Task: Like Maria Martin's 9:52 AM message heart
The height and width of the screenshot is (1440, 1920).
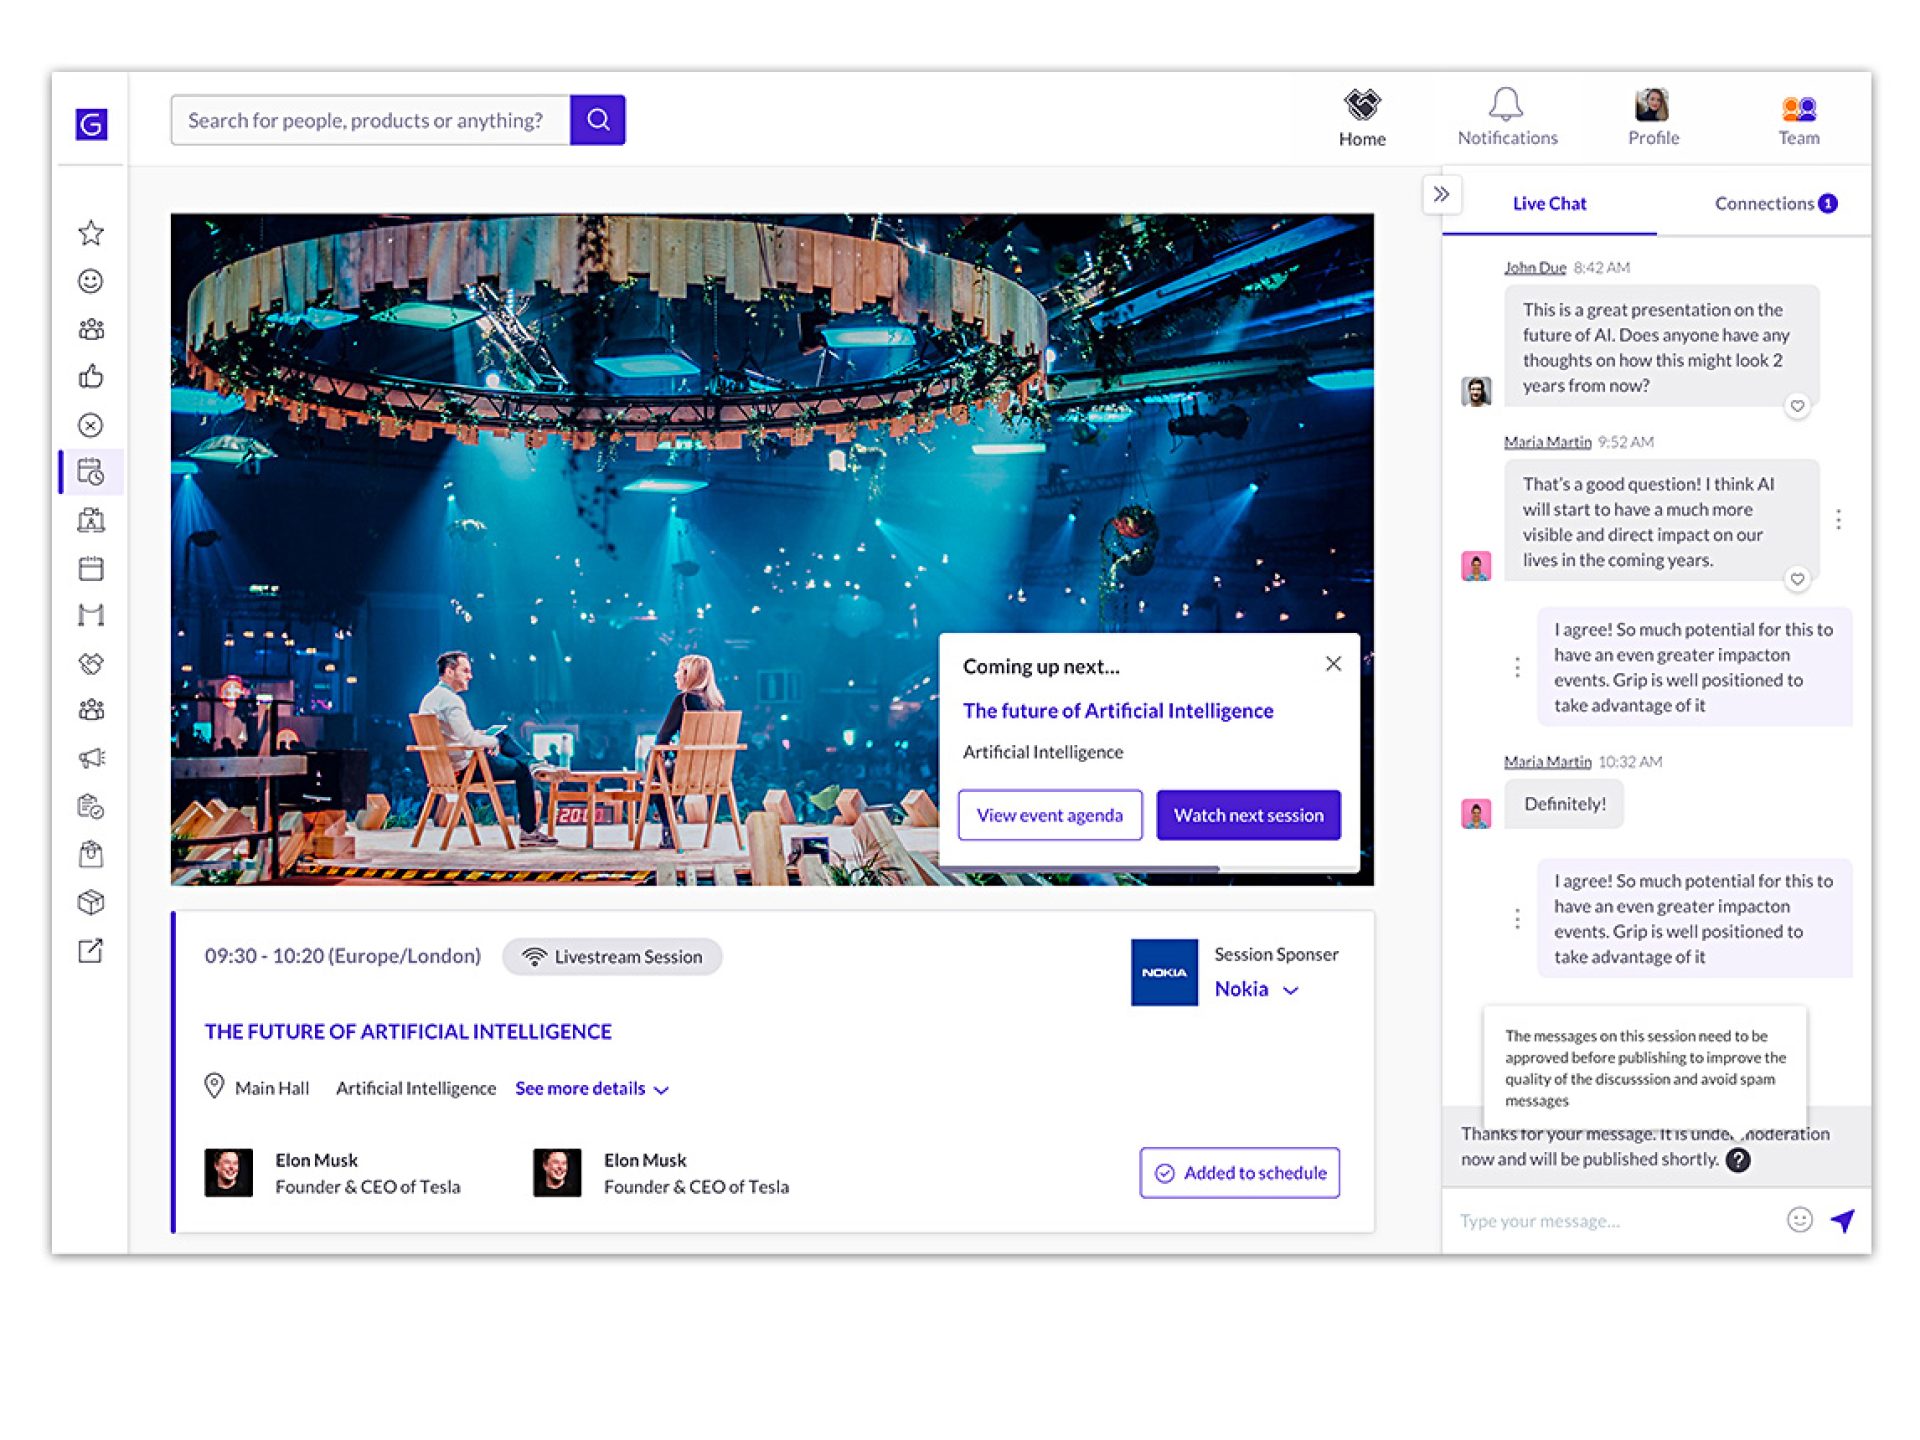Action: (x=1797, y=579)
